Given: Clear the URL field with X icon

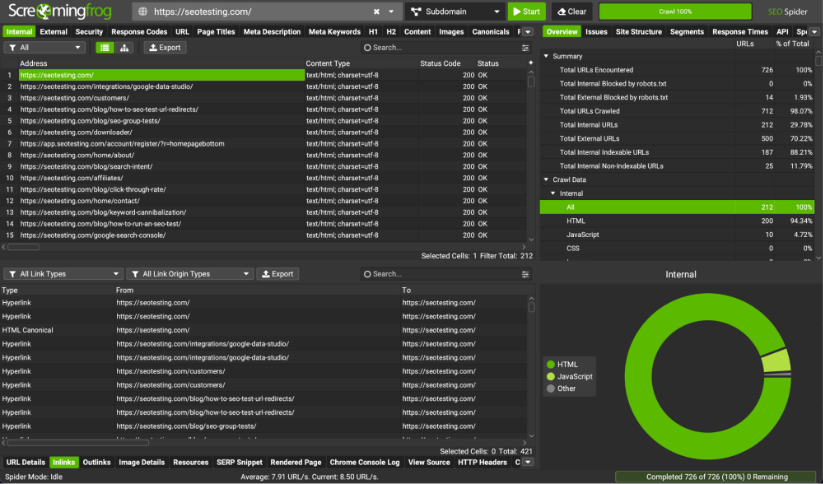Looking at the screenshot, I should point(376,12).
